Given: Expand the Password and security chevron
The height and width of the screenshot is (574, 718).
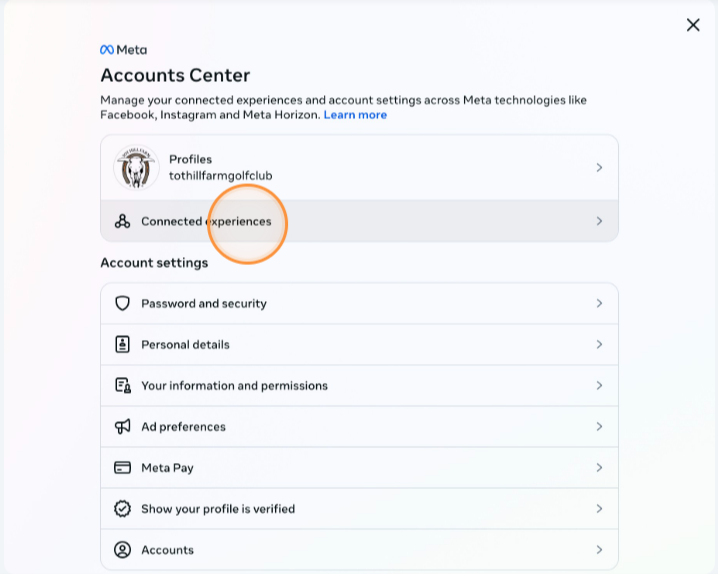Looking at the screenshot, I should click(599, 303).
